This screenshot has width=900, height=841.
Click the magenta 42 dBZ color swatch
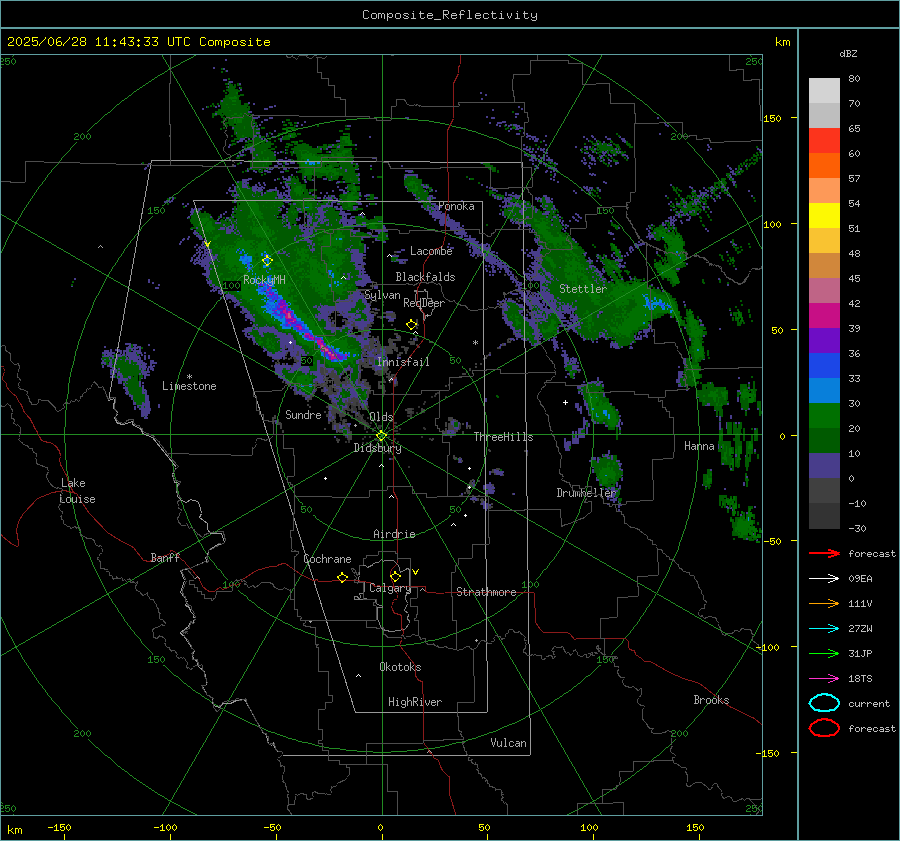tap(824, 315)
